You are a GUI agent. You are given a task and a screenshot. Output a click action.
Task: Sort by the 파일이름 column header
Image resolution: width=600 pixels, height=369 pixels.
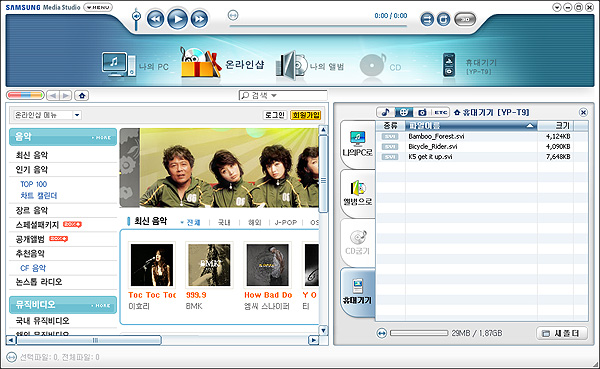471,126
